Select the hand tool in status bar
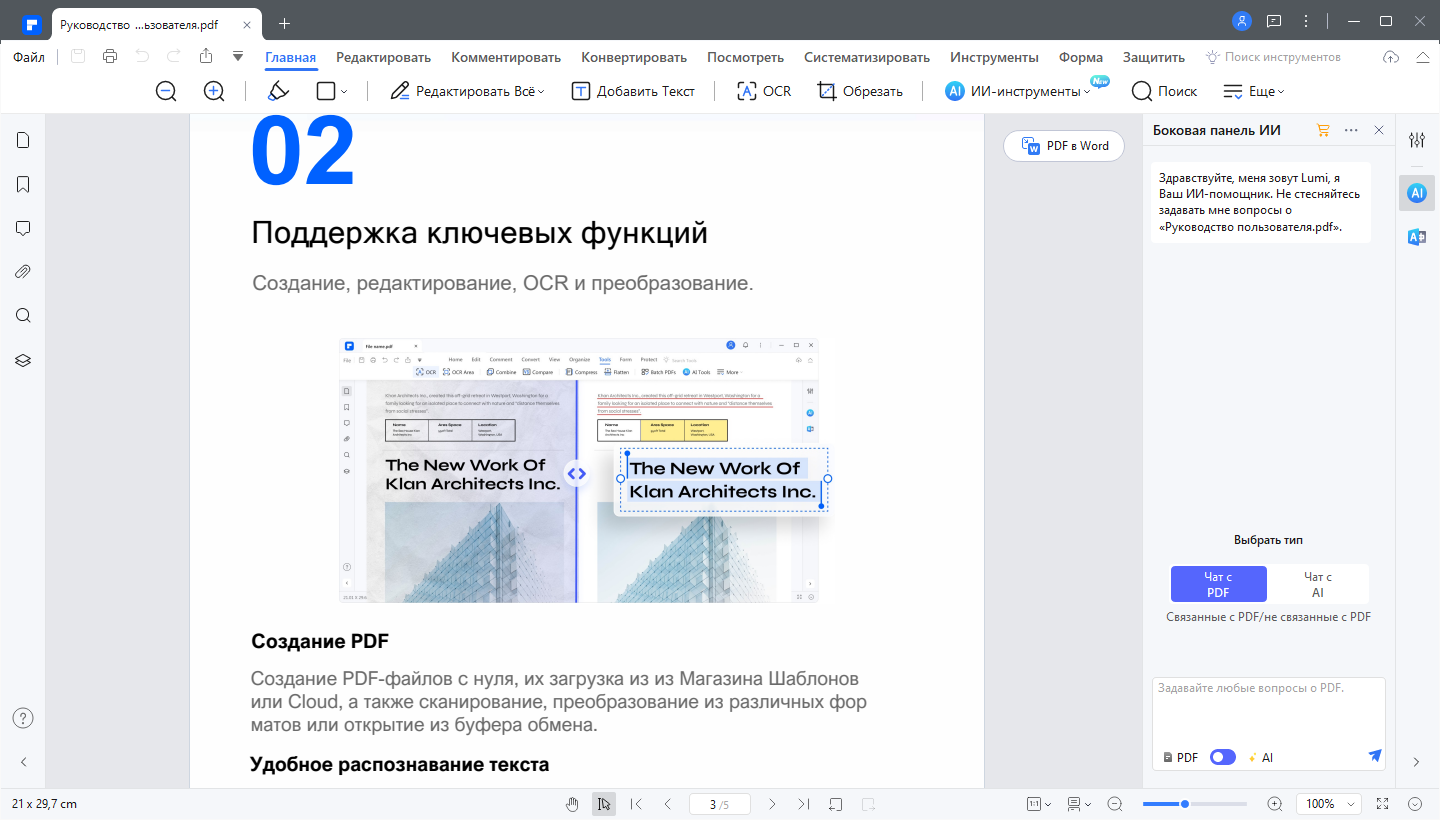The image size is (1440, 820). coord(572,804)
